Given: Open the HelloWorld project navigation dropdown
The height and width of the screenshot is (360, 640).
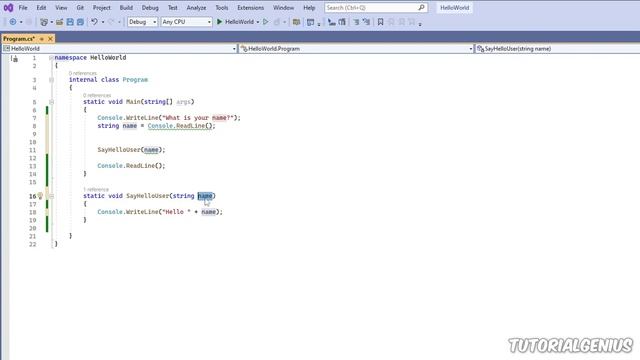Looking at the screenshot, I should tap(120, 49).
